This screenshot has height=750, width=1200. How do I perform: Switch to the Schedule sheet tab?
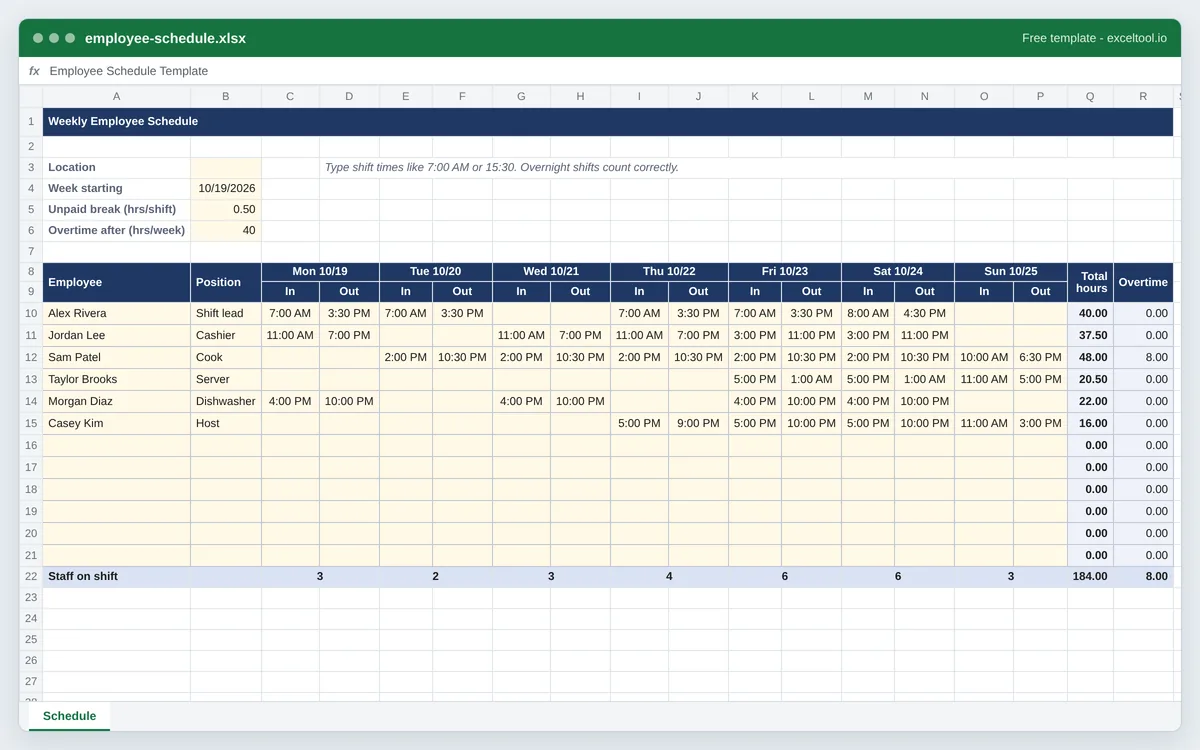point(69,716)
